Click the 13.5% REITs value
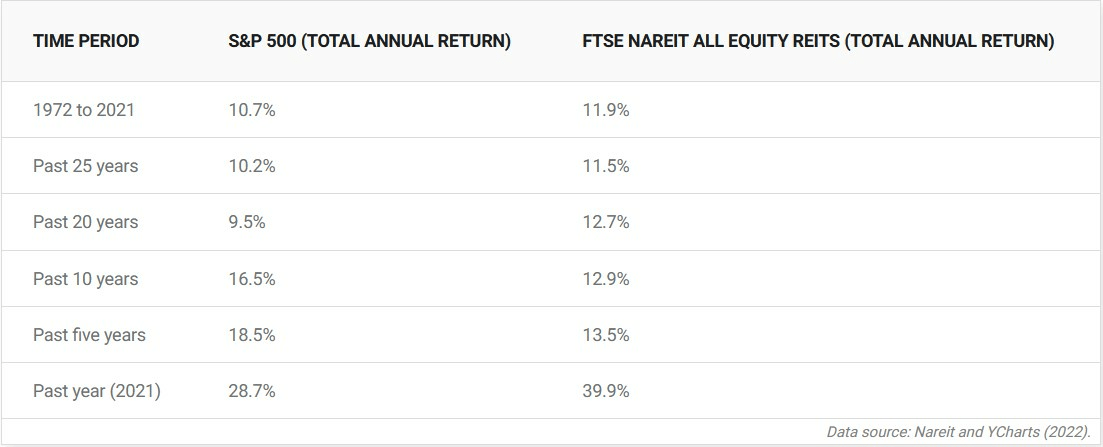Screen dimensions: 1103x447 click(606, 335)
